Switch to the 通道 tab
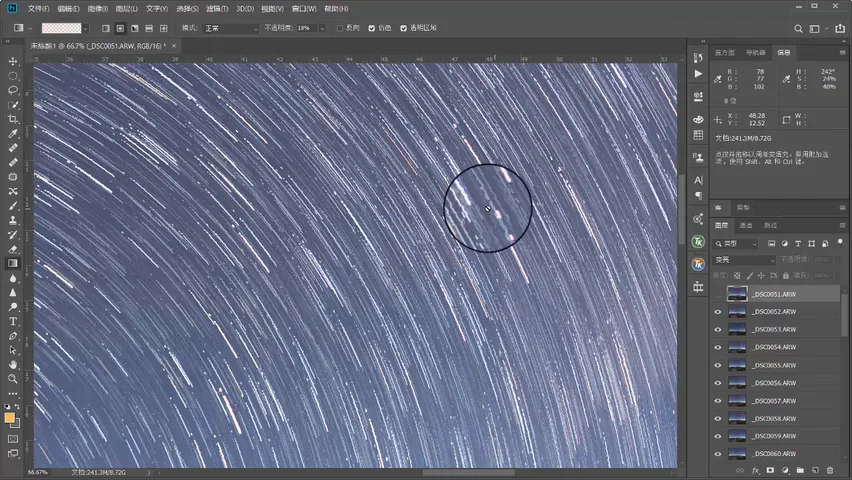 [x=746, y=225]
